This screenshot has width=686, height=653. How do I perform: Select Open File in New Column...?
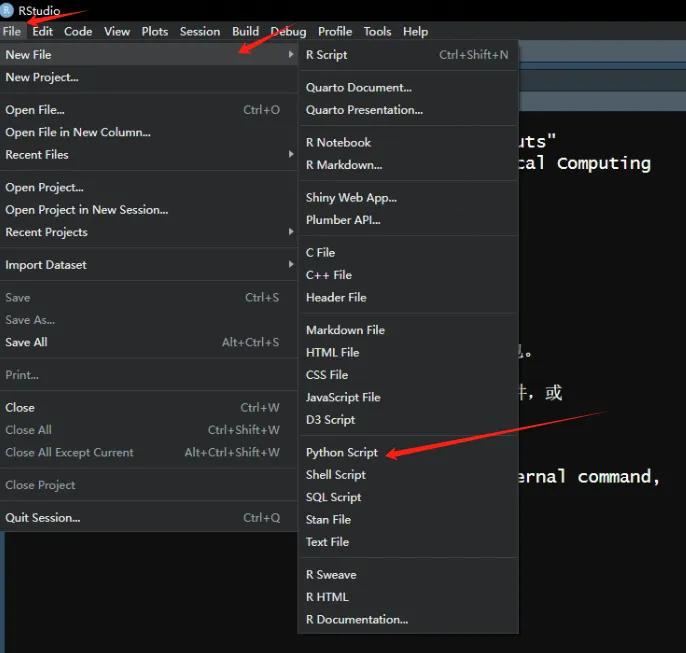[149, 132]
